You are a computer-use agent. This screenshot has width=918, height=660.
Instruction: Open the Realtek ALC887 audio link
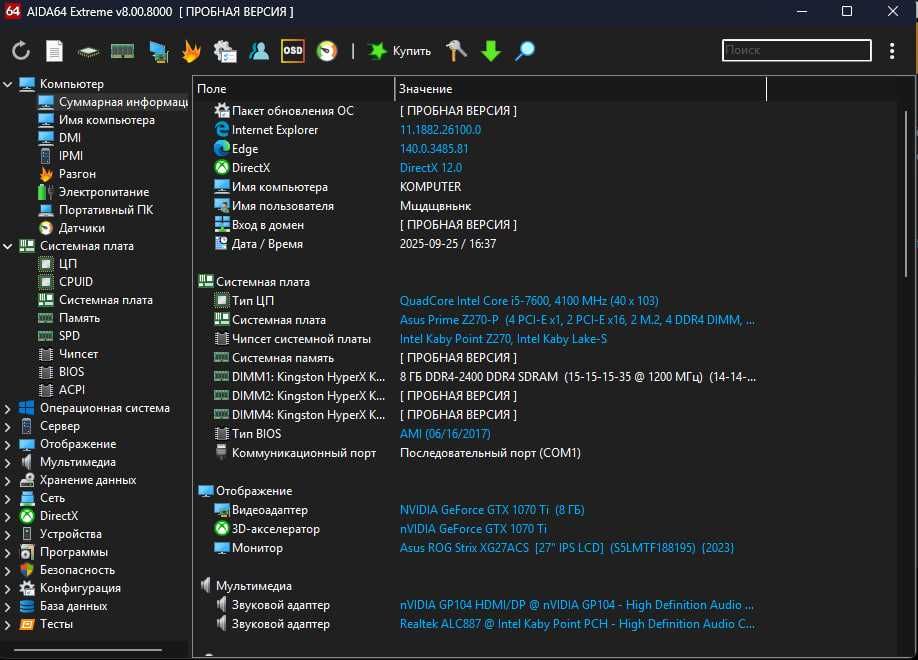click(577, 624)
